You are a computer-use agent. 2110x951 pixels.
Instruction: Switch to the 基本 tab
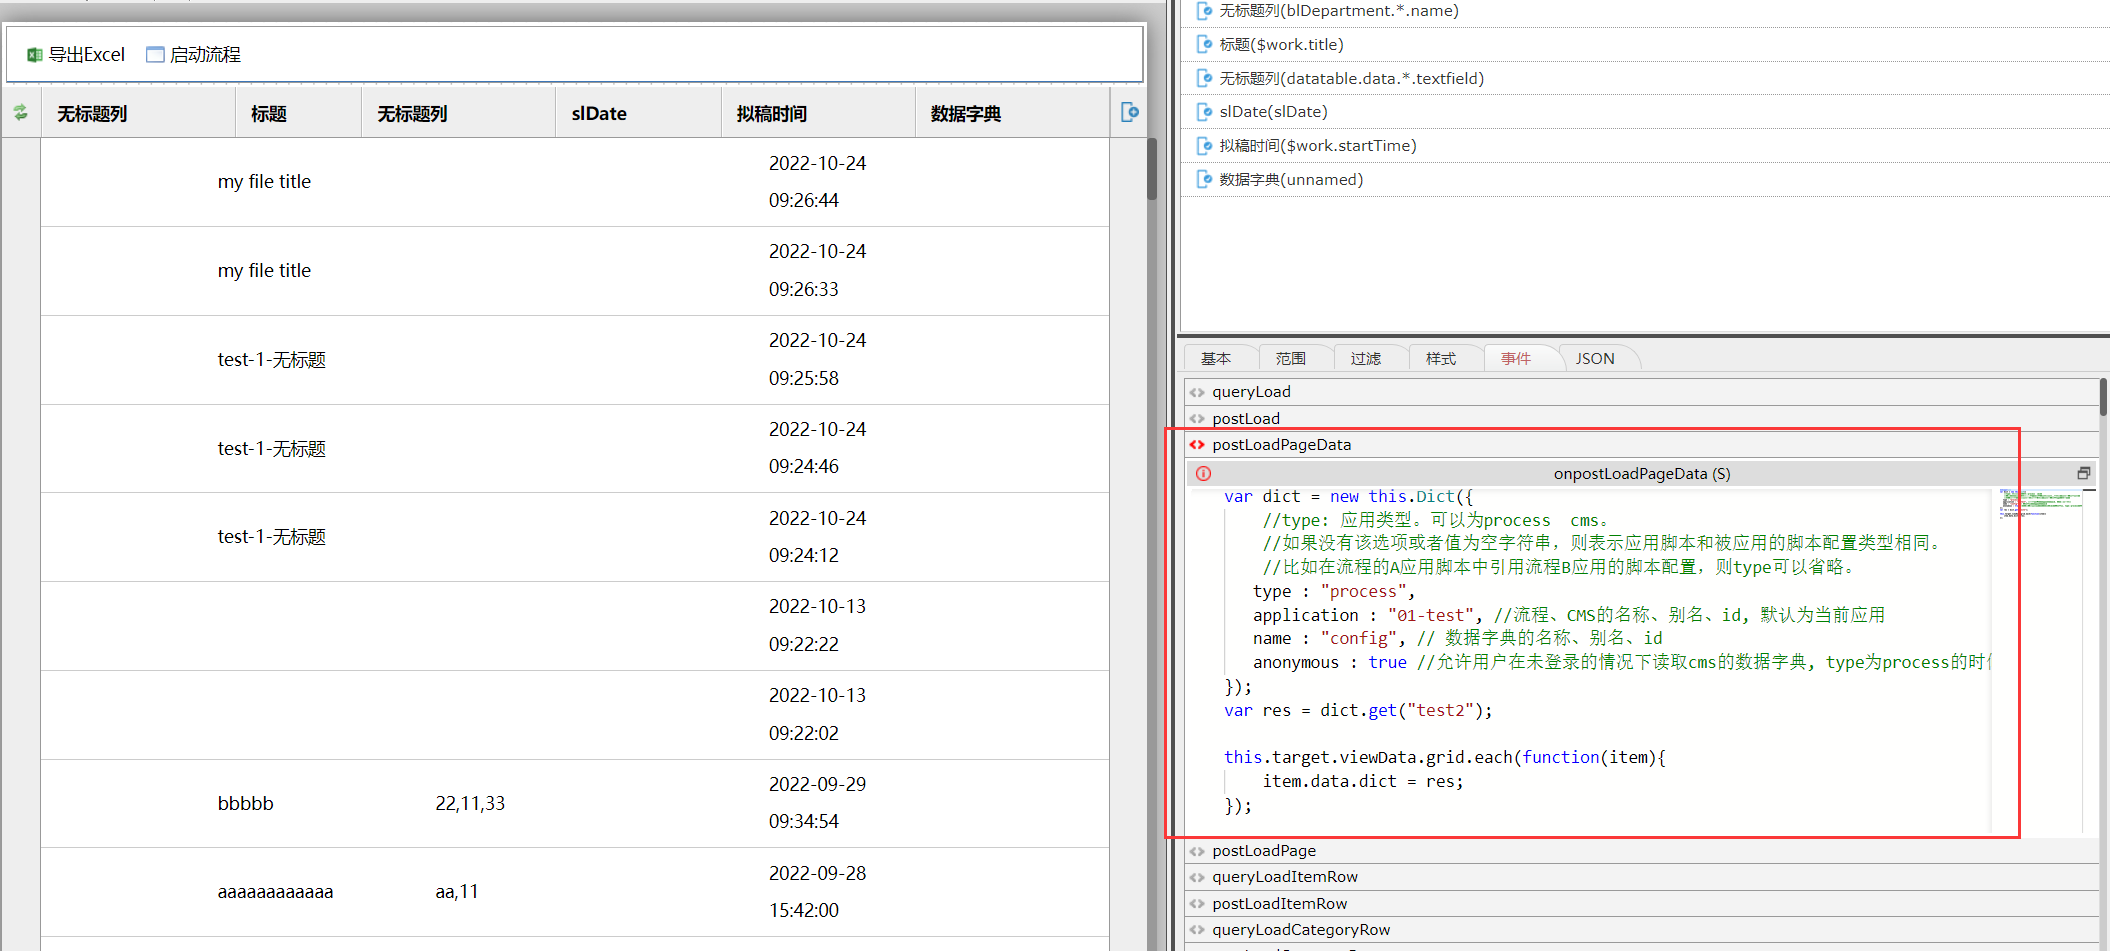coord(1216,359)
